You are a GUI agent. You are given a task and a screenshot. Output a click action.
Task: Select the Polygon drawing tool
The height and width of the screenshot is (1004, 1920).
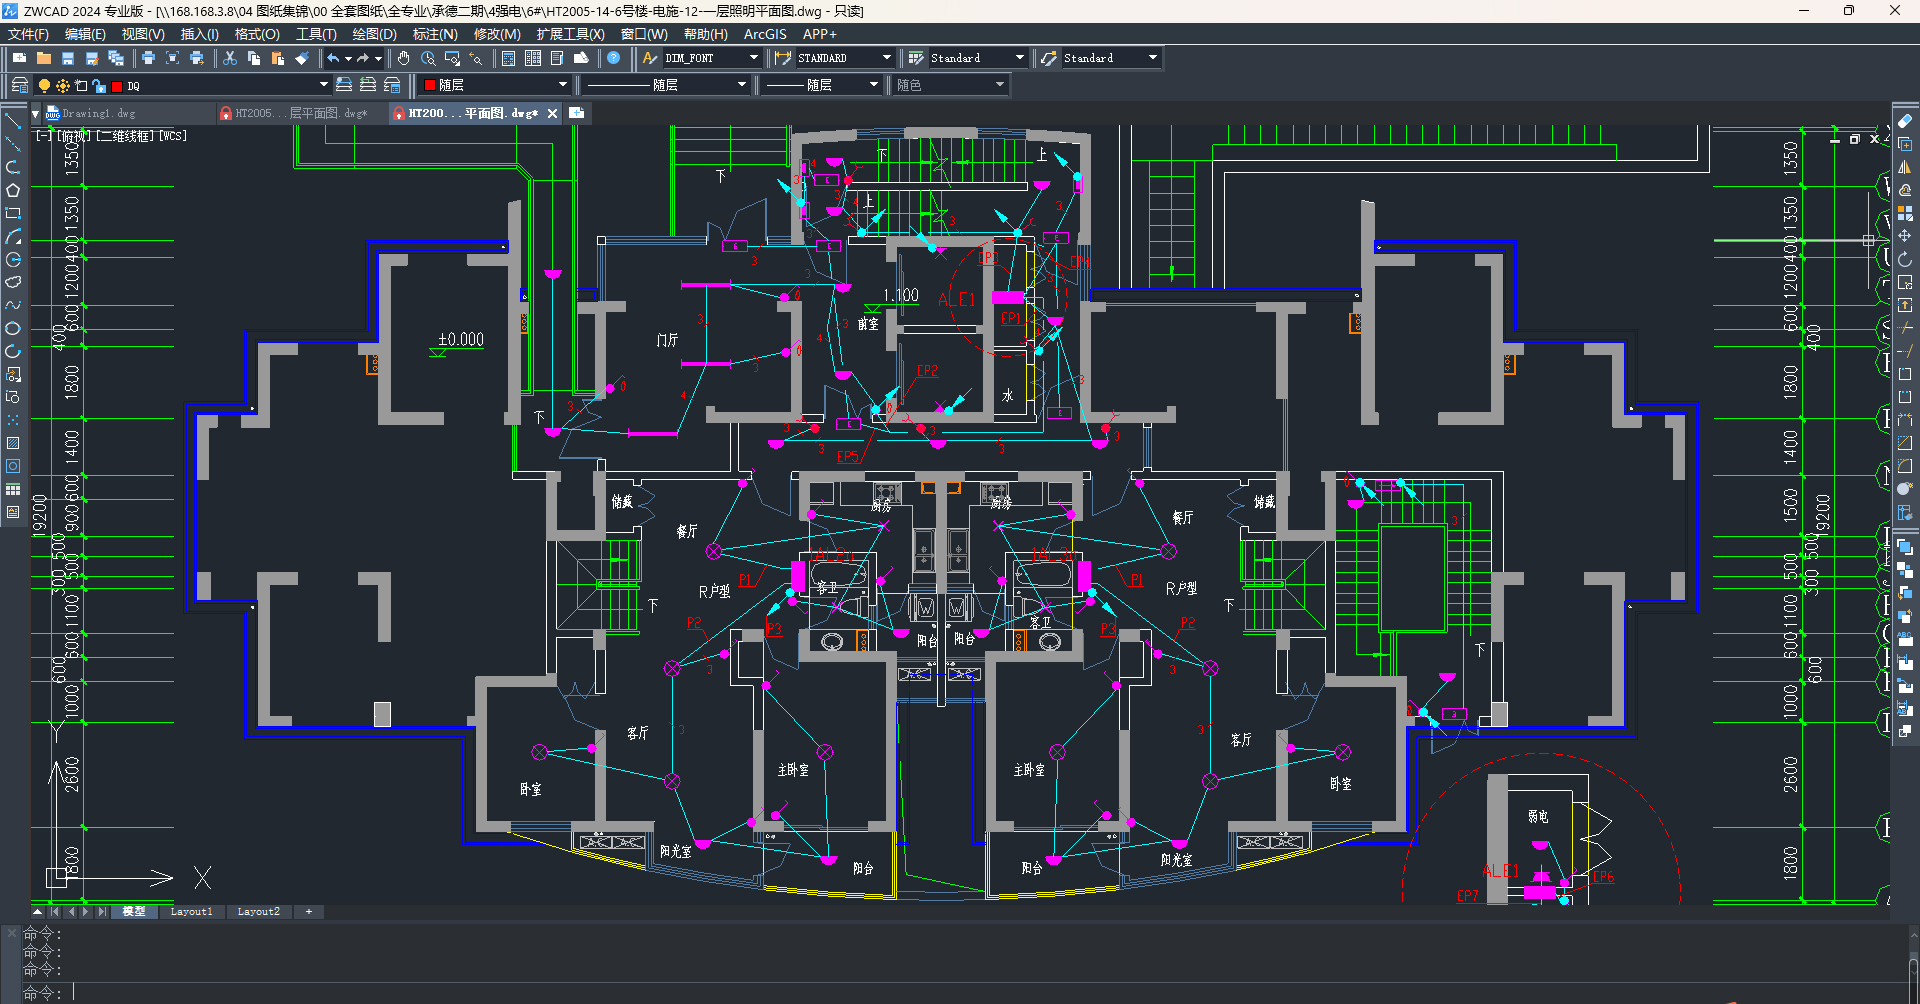coord(13,190)
